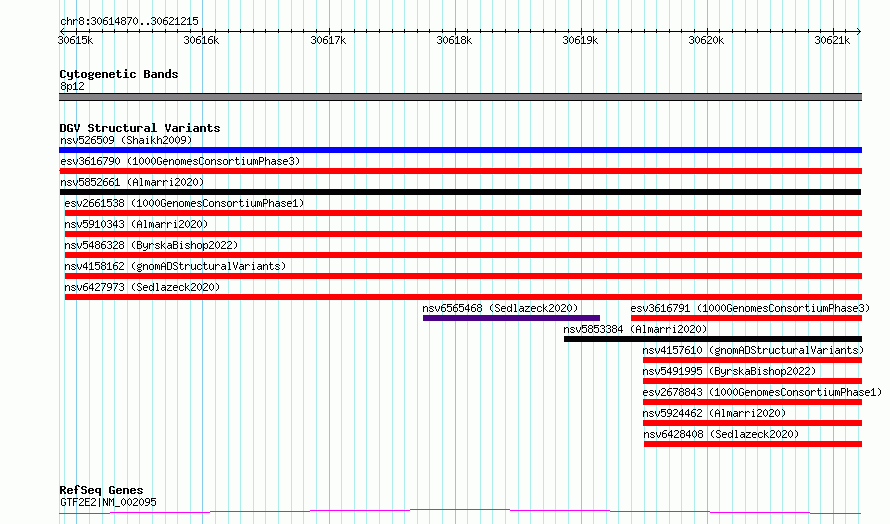890x524 pixels.
Task: Open esv2678843 (1000GenomesConsortiumPhase1) label
Action: click(x=762, y=392)
